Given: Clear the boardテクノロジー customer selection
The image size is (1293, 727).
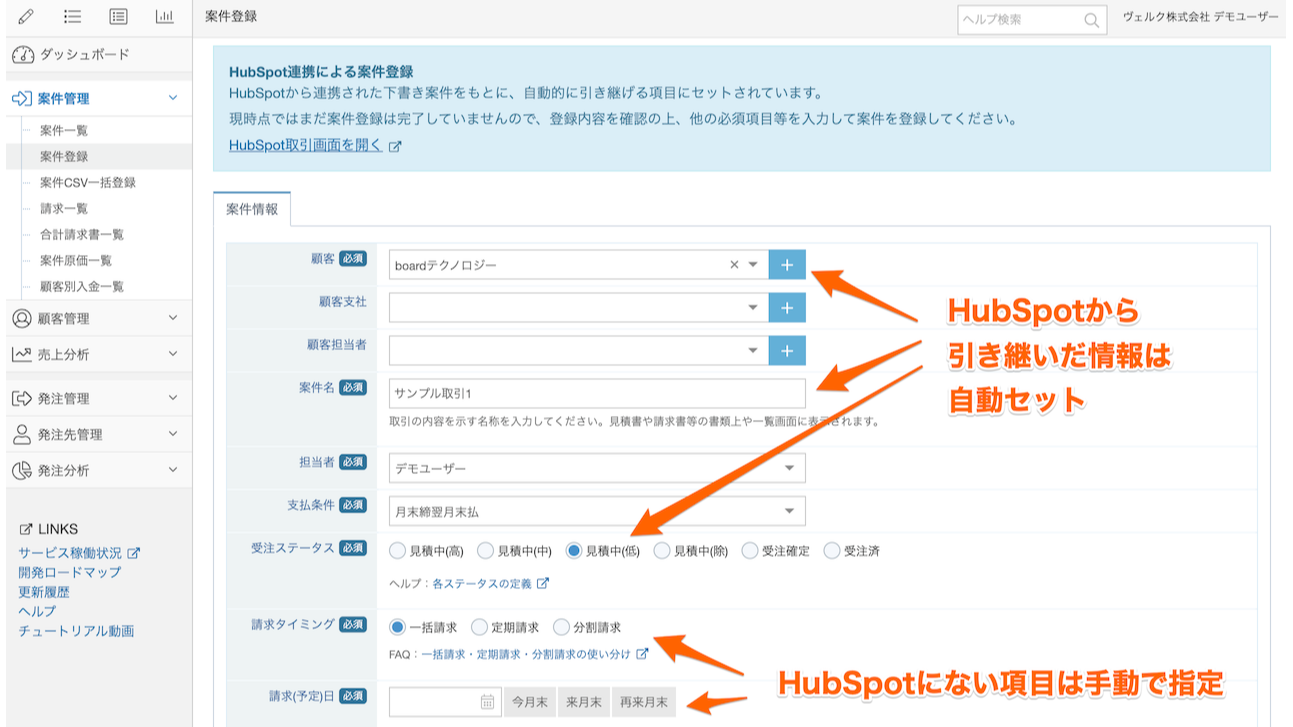Looking at the screenshot, I should (734, 265).
